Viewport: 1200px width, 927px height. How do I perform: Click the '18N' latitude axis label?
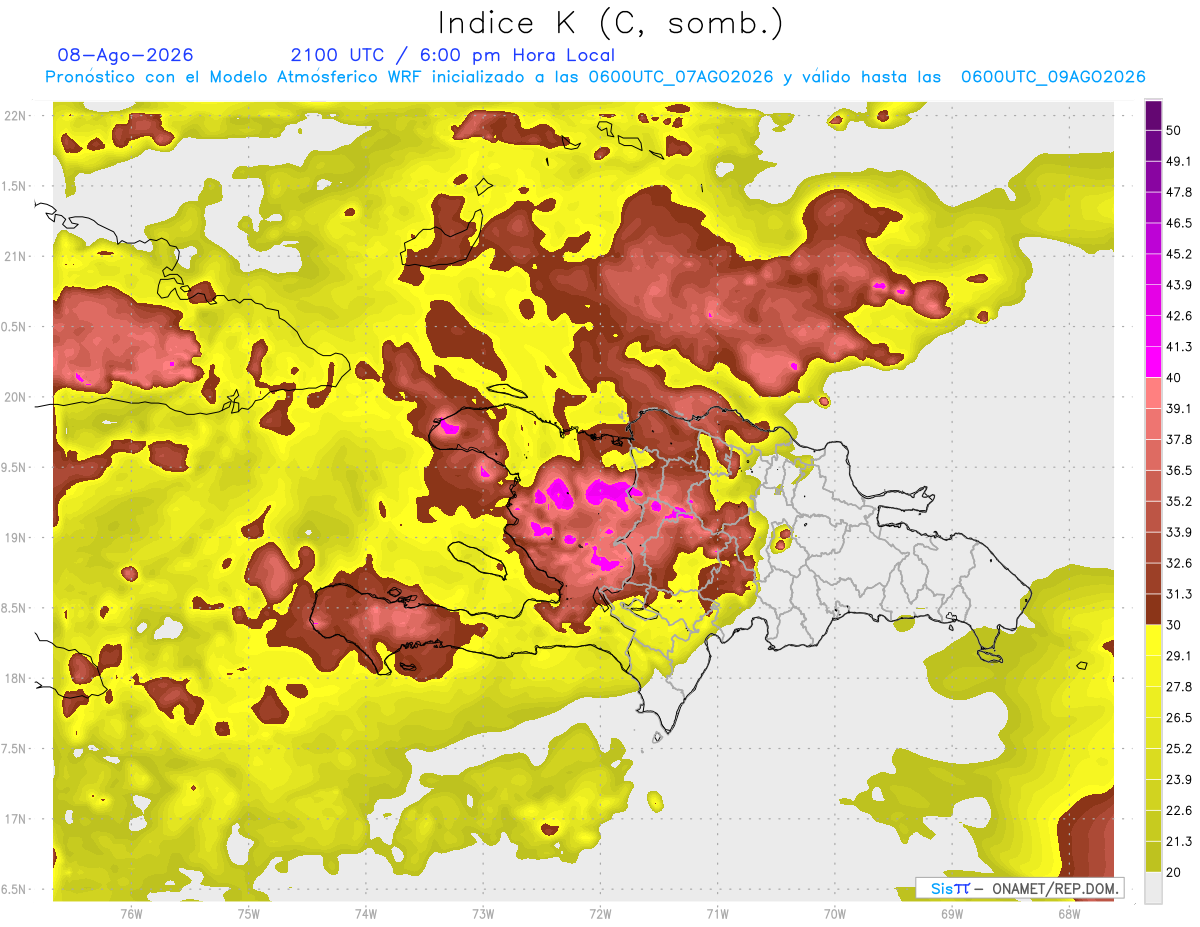15,678
